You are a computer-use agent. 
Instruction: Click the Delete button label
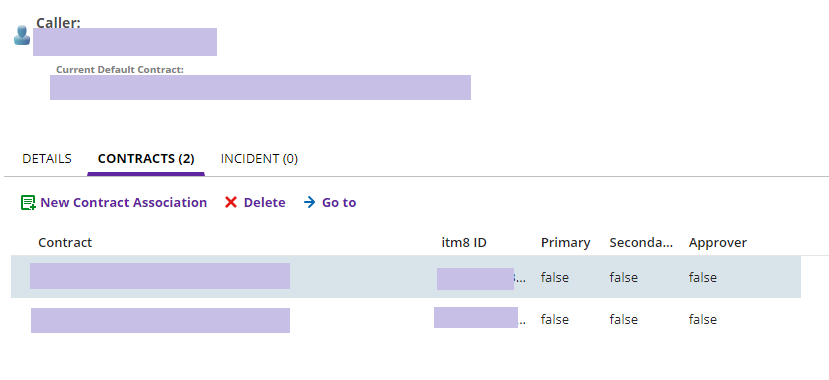tap(264, 202)
